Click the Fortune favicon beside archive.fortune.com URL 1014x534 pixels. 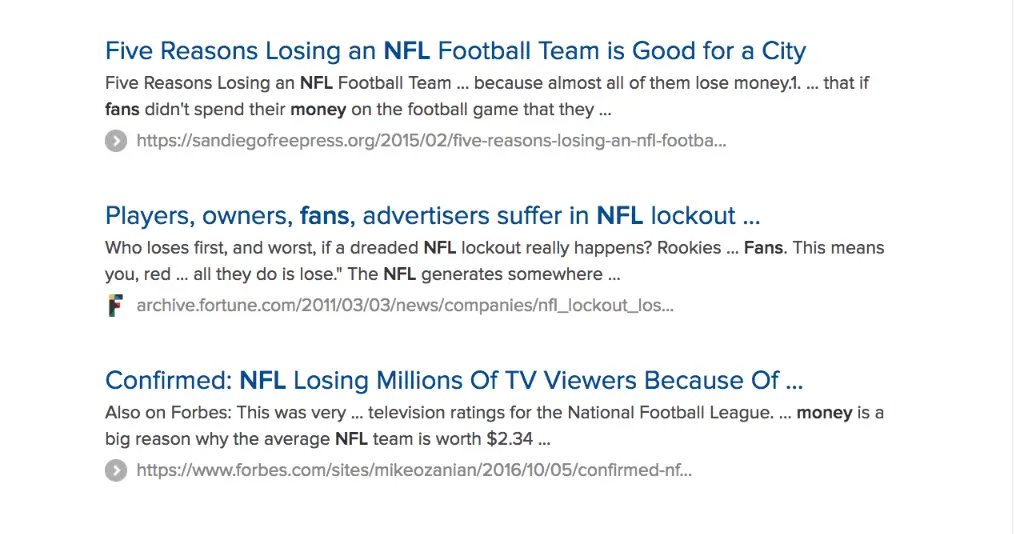(x=116, y=306)
